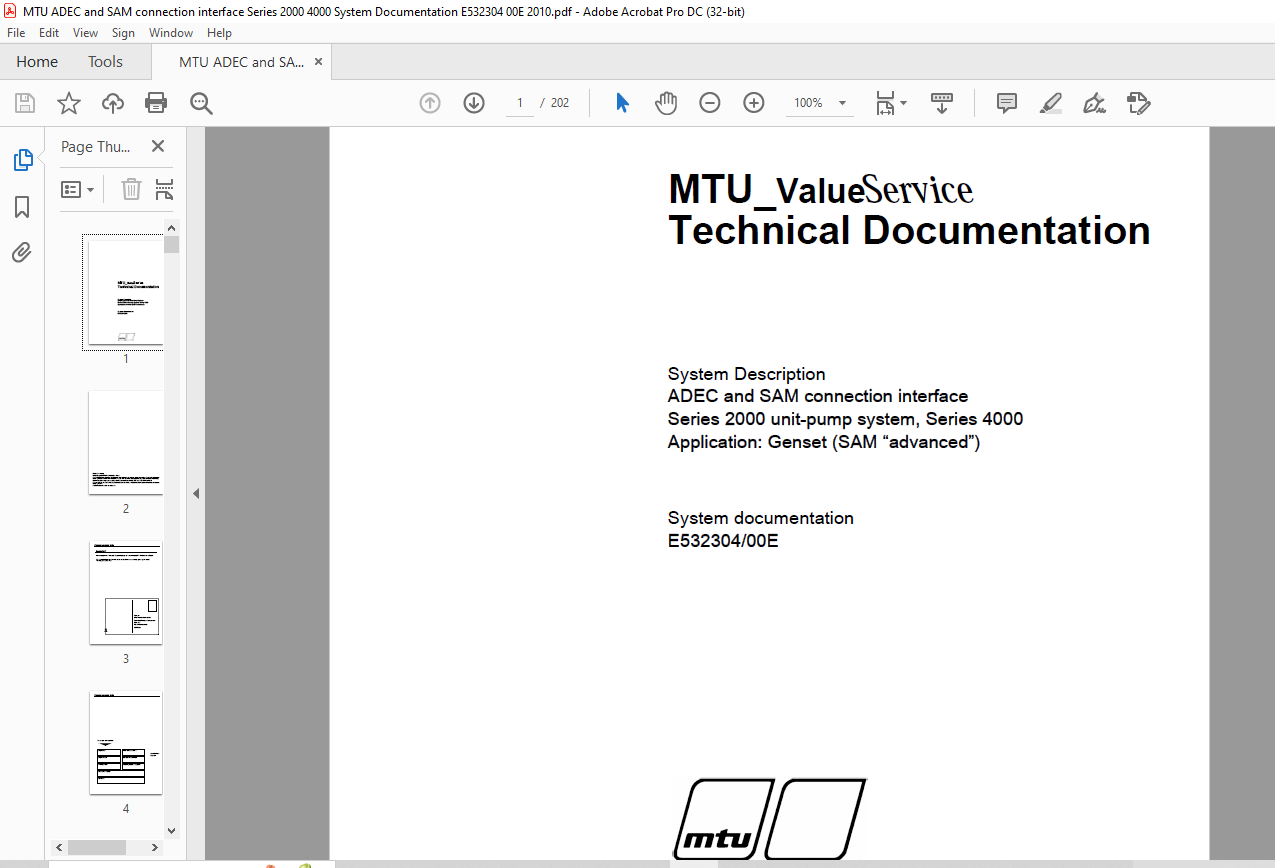The width and height of the screenshot is (1275, 868).
Task: Open the Window menu
Action: click(171, 33)
